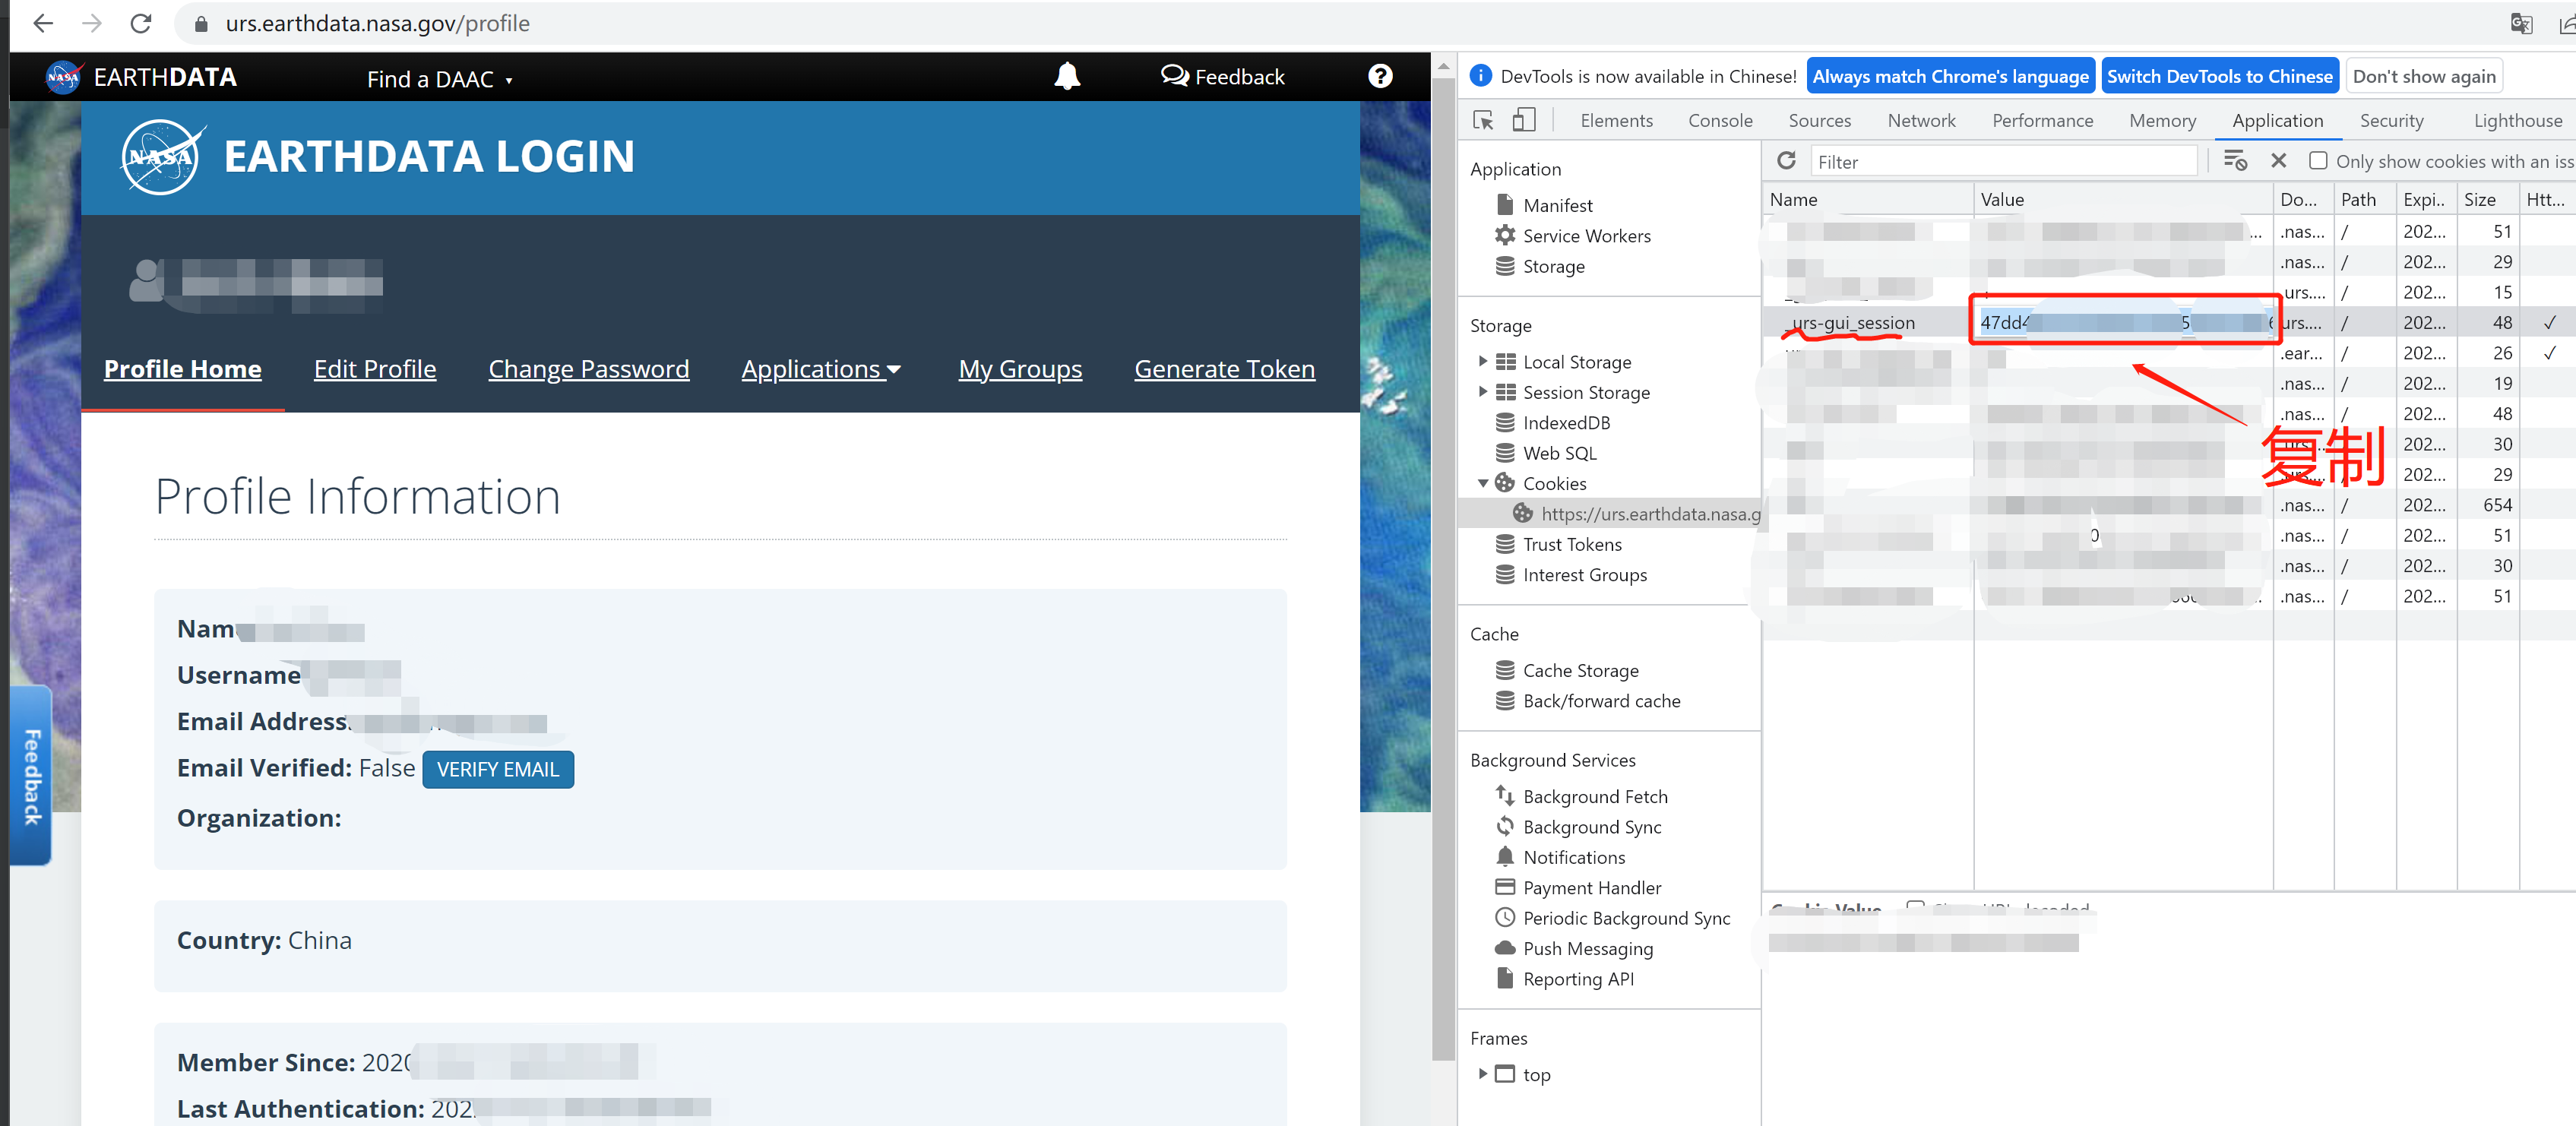Image resolution: width=2576 pixels, height=1126 pixels.
Task: Open the Applications dropdown menu
Action: coord(820,369)
